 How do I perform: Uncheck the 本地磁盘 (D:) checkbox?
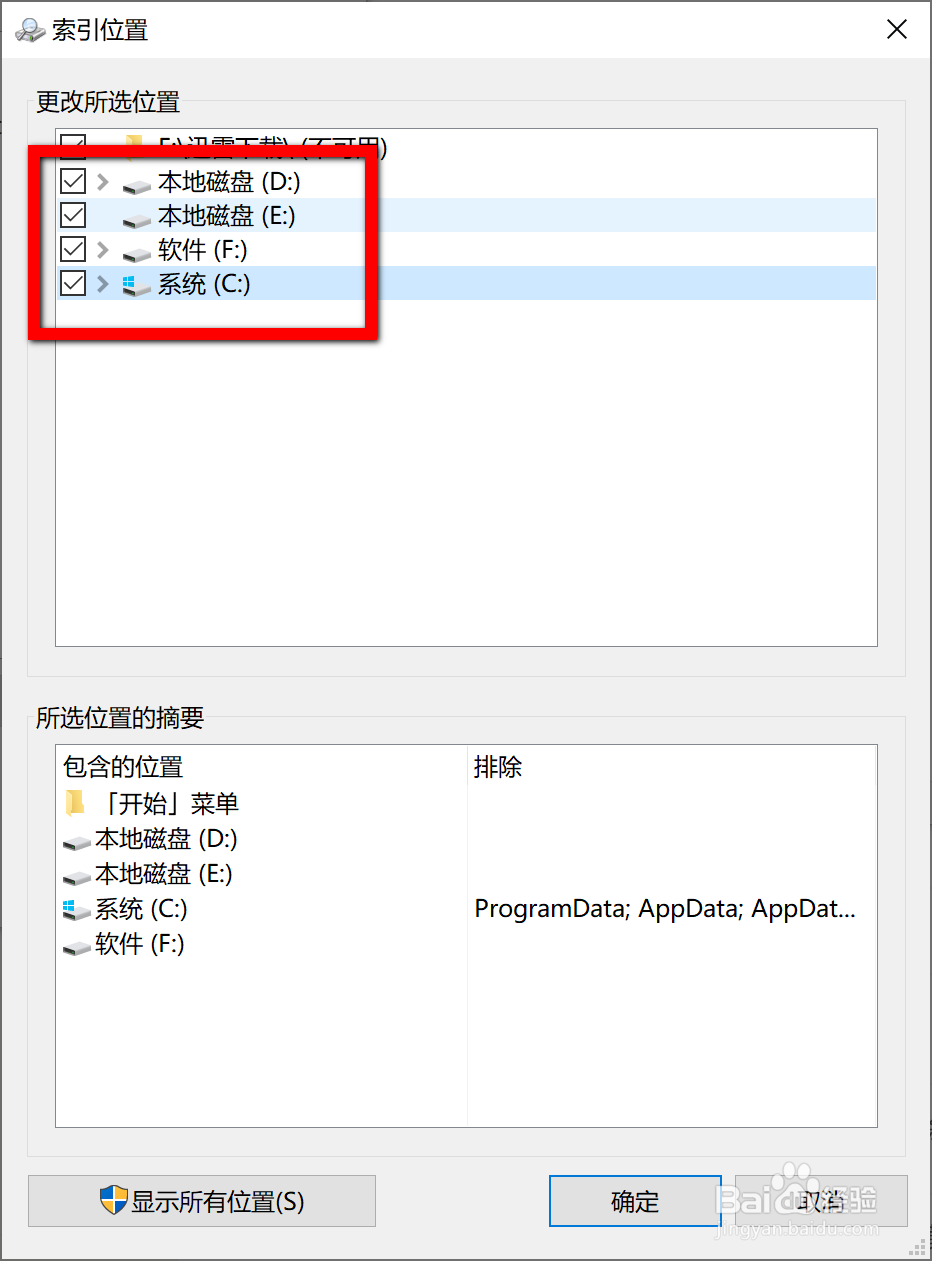pos(73,181)
